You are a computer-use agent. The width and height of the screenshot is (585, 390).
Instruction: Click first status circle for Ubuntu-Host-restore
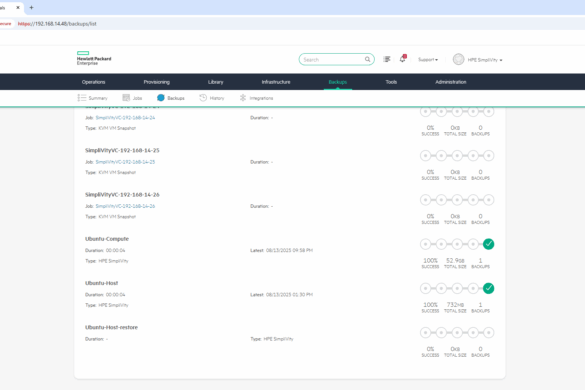click(425, 333)
